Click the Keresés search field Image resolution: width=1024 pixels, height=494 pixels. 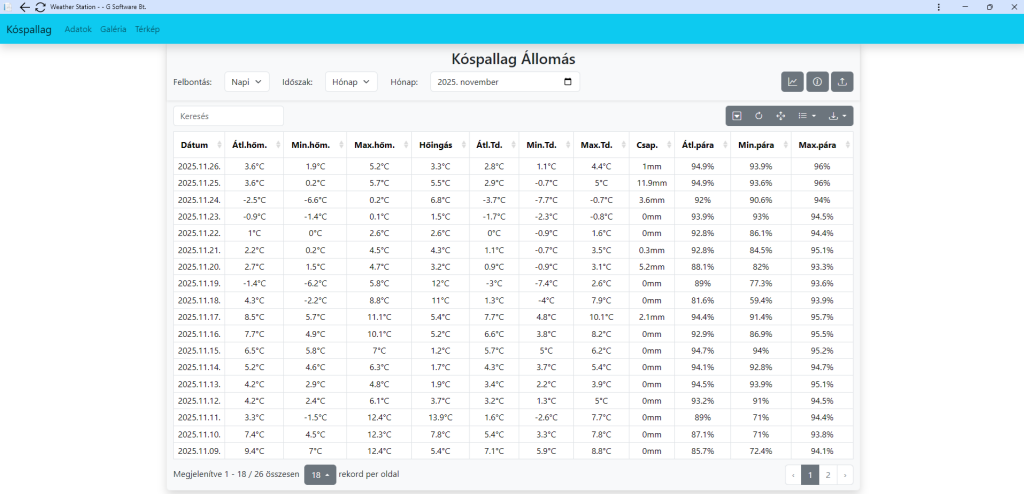click(x=228, y=116)
